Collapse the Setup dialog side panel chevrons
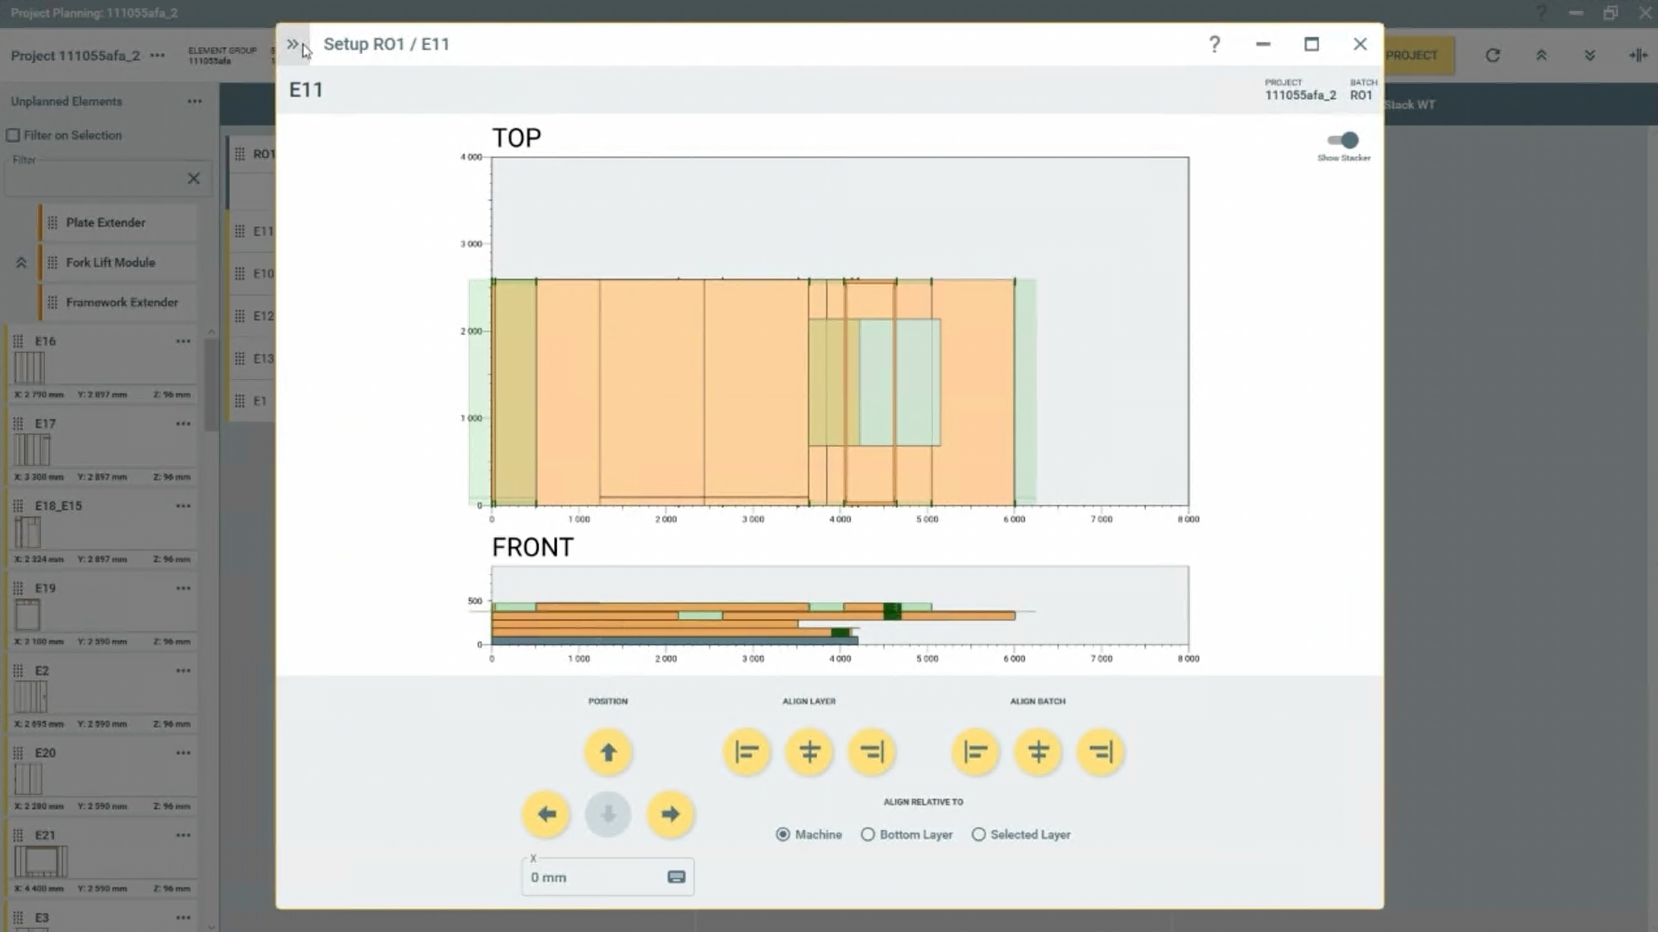This screenshot has width=1658, height=932. pyautogui.click(x=292, y=44)
